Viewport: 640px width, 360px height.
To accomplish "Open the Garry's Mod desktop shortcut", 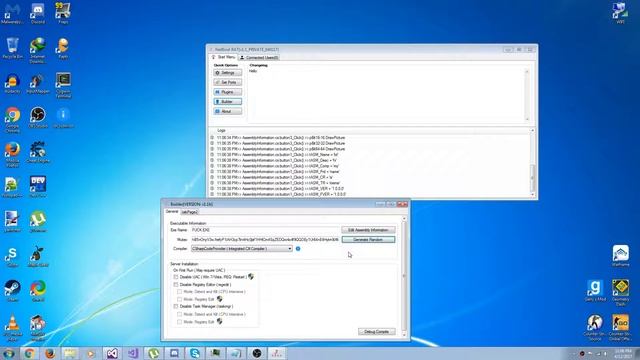I will [595, 291].
